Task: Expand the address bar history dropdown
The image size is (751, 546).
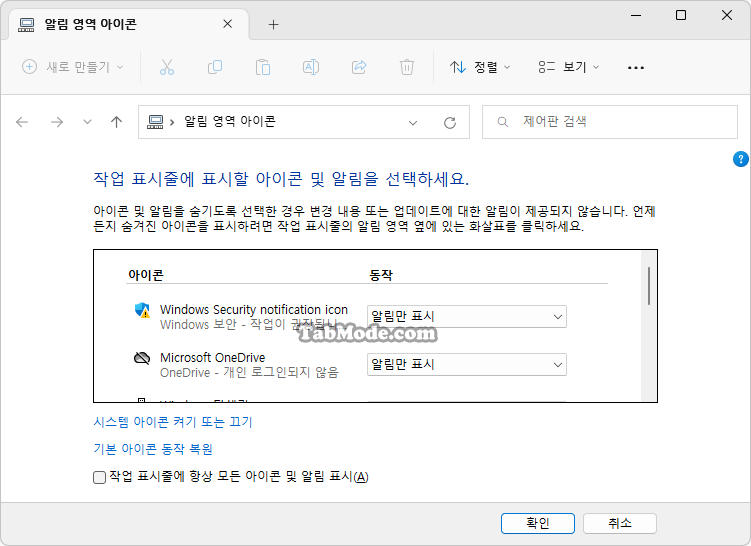Action: (413, 123)
